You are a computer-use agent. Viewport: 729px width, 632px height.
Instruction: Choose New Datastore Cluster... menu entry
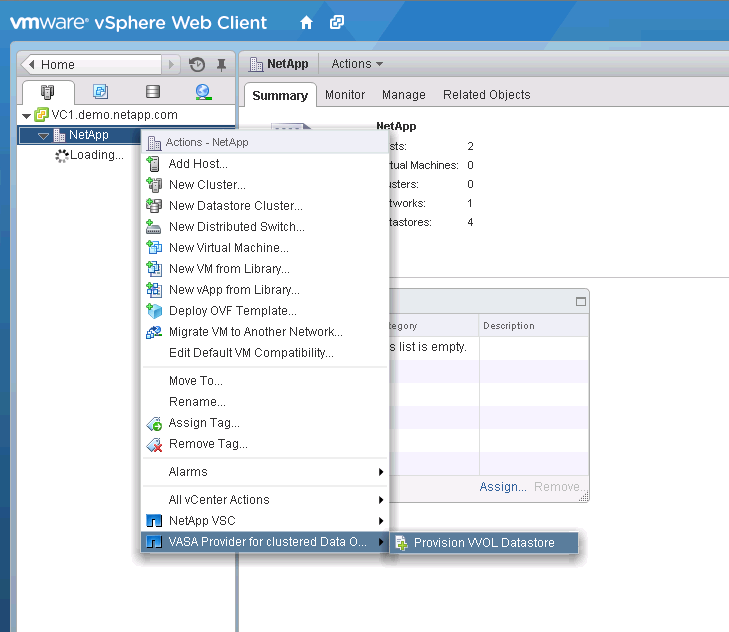(x=265, y=206)
